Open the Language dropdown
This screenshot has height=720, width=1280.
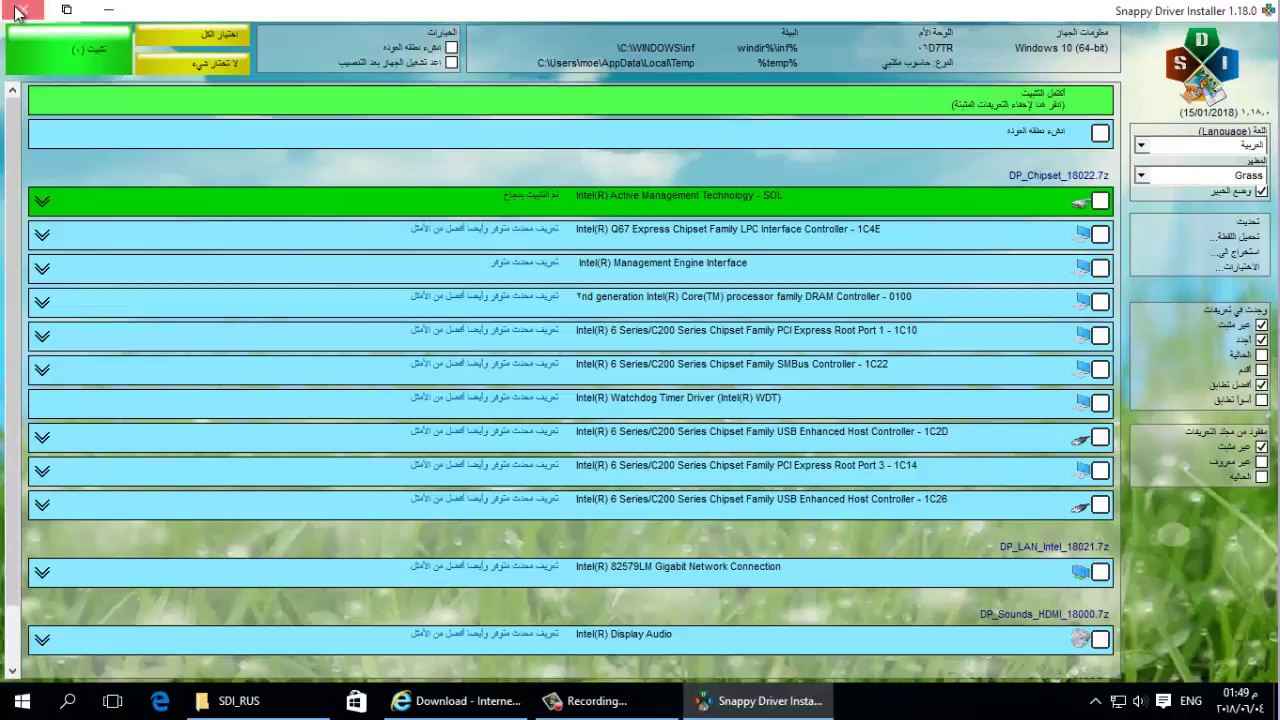point(1141,146)
